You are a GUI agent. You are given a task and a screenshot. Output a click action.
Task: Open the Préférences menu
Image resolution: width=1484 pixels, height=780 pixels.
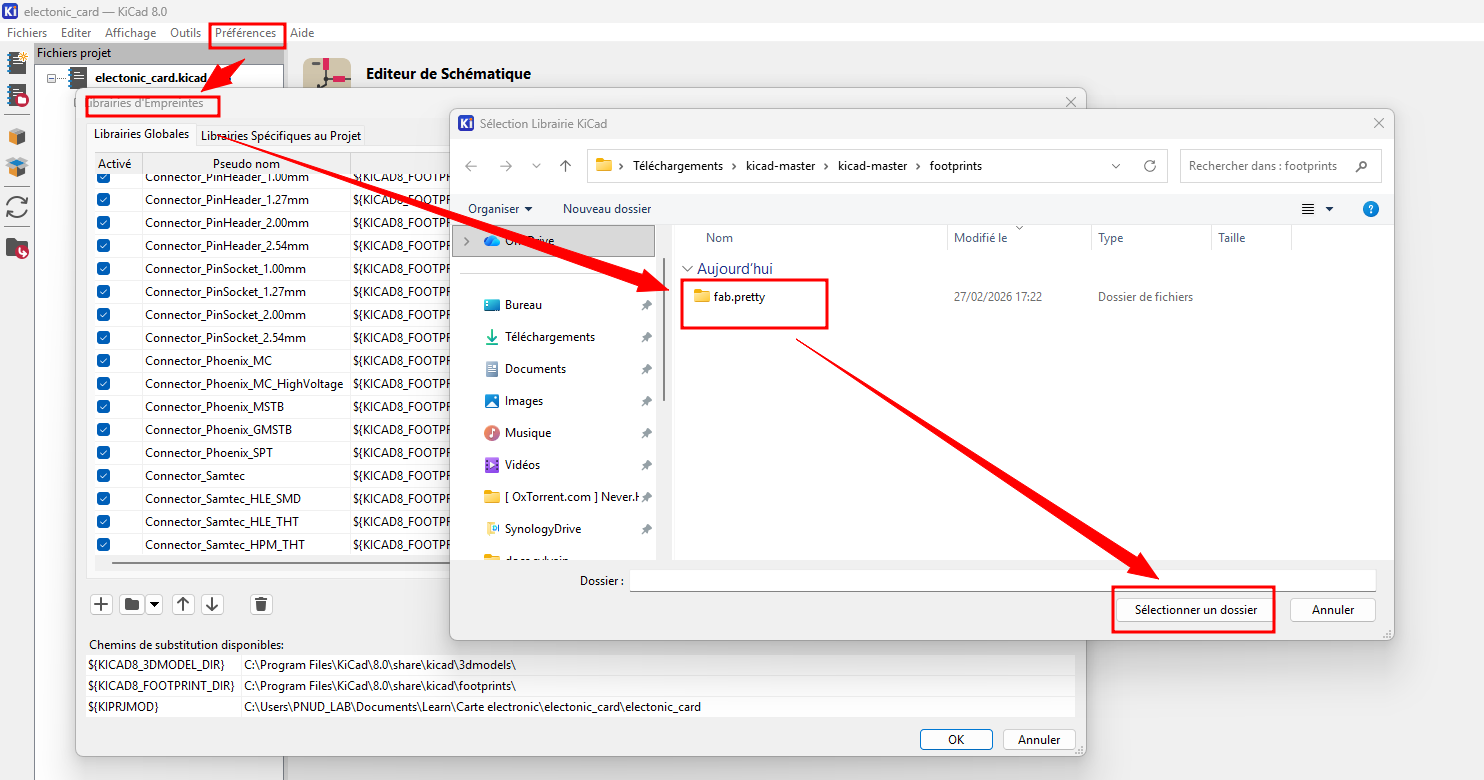(246, 33)
